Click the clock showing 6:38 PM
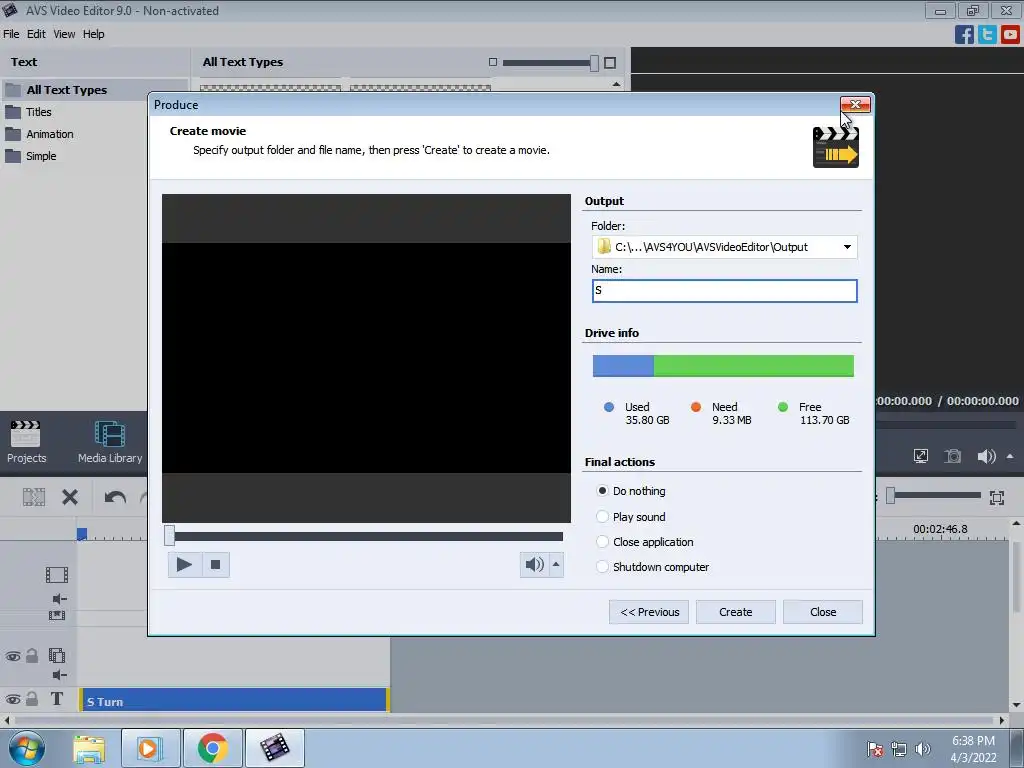Image resolution: width=1024 pixels, height=768 pixels. (x=973, y=741)
